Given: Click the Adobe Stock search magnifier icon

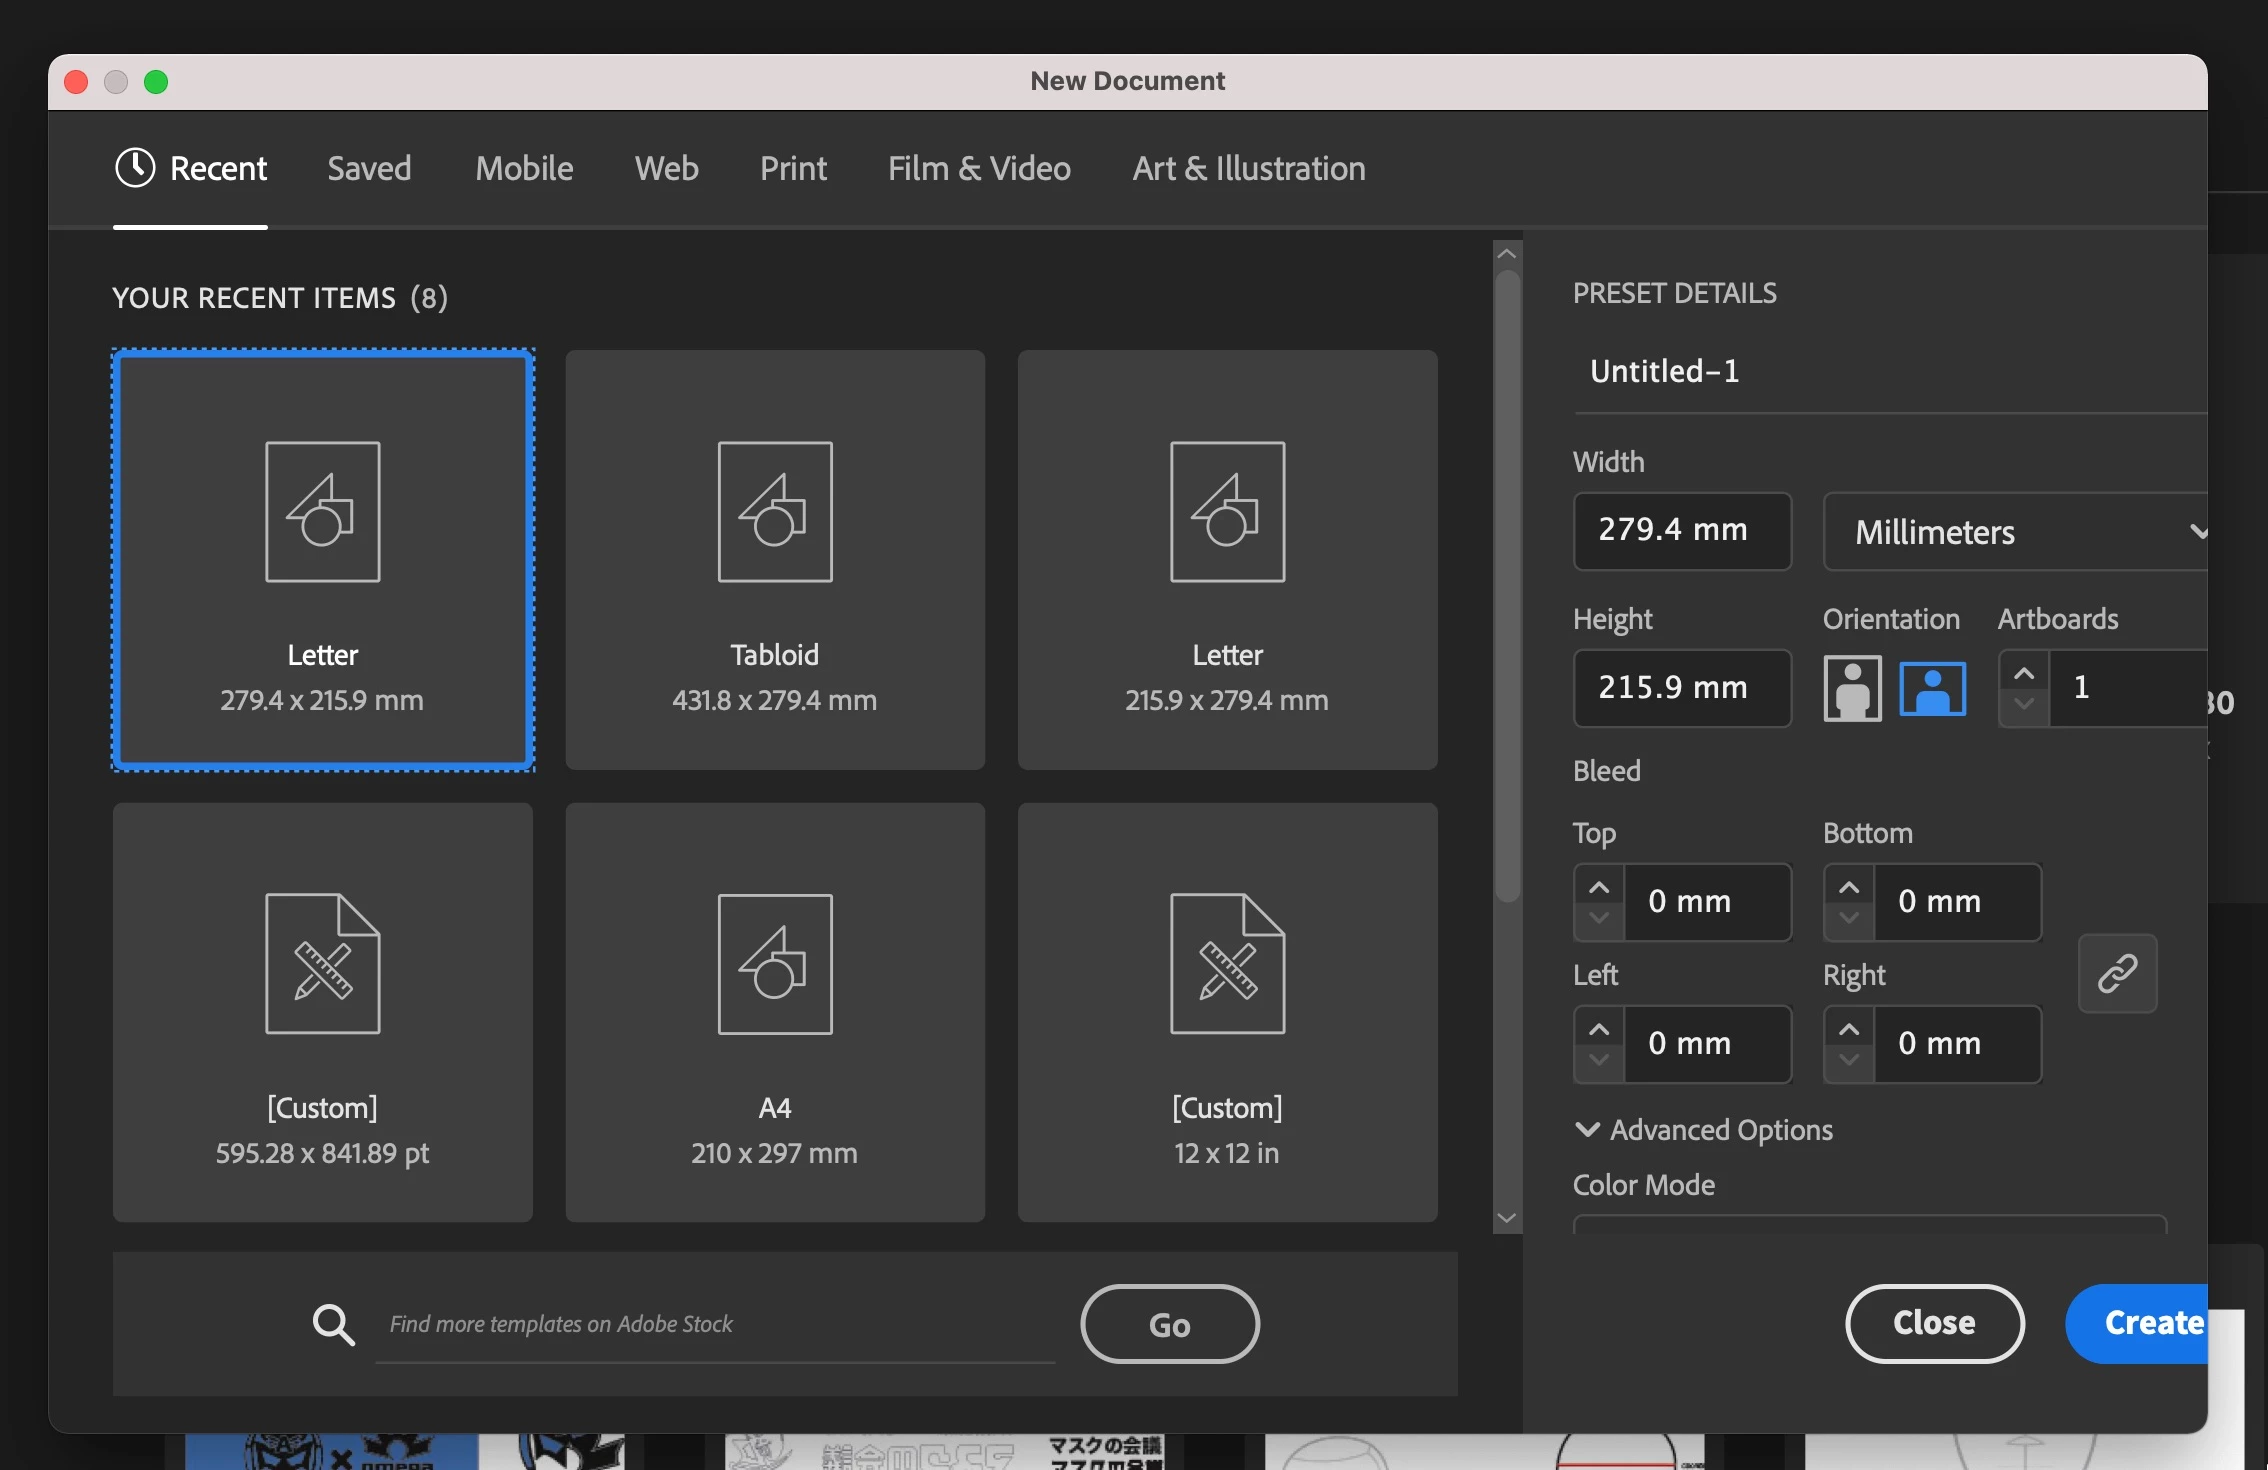Looking at the screenshot, I should (333, 1325).
